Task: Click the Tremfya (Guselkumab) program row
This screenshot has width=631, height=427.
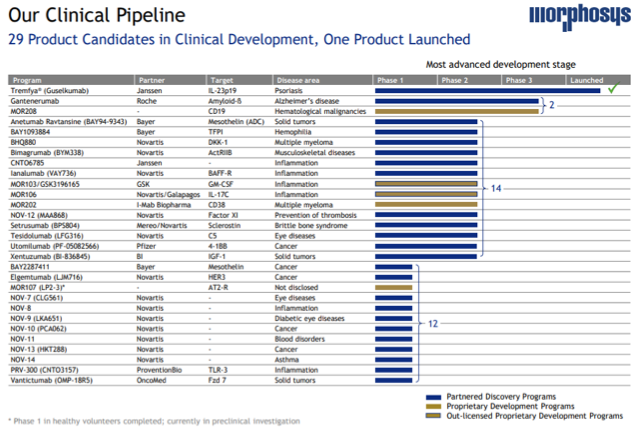Action: click(x=48, y=90)
